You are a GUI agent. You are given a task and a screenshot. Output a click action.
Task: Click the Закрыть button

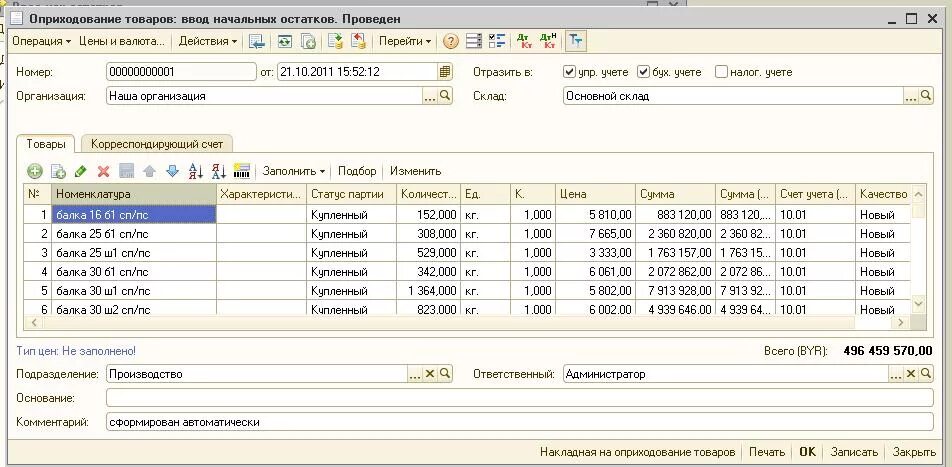click(914, 452)
